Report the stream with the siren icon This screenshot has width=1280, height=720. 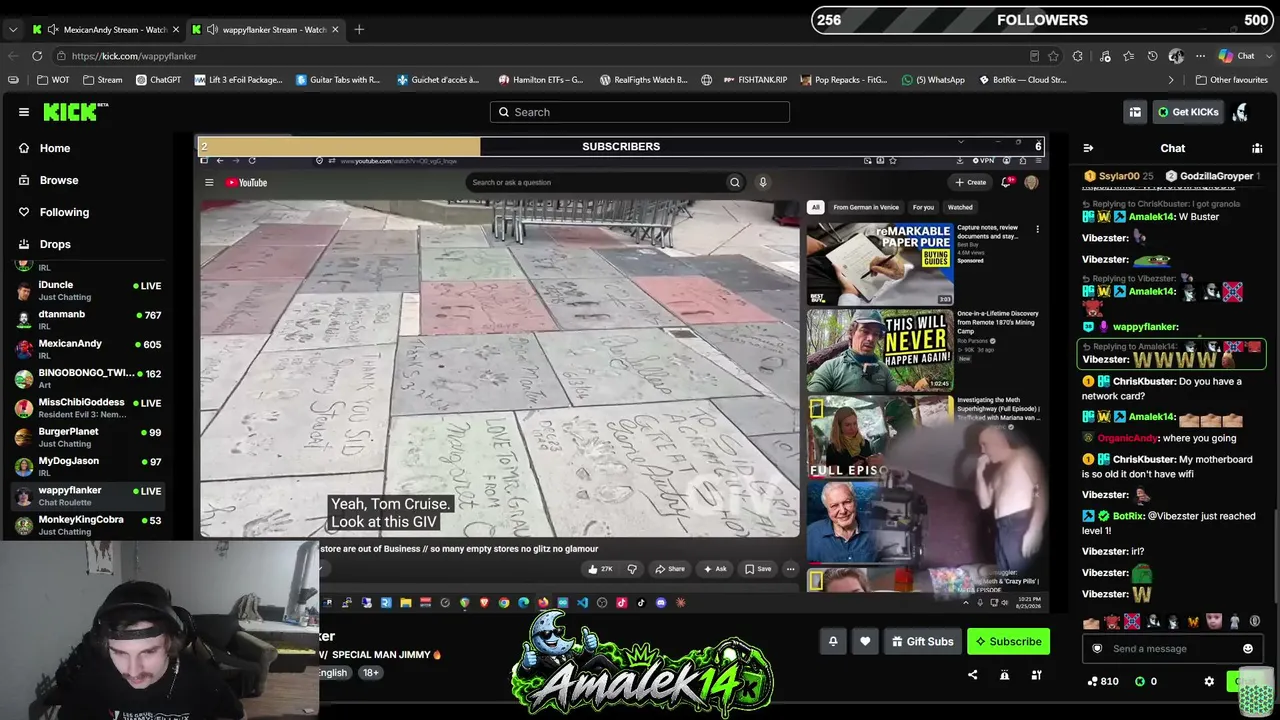pos(1004,675)
